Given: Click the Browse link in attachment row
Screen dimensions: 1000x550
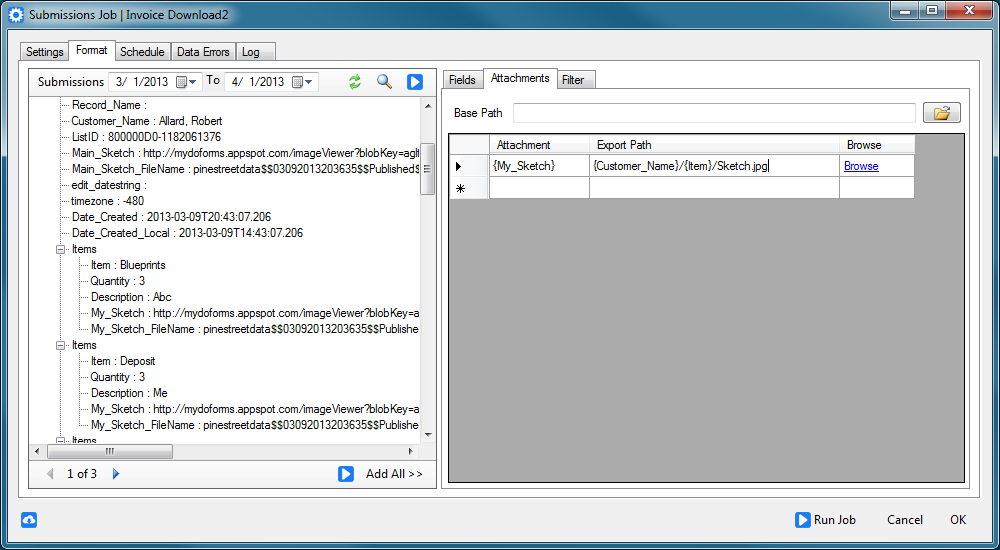Looking at the screenshot, I should (x=861, y=166).
